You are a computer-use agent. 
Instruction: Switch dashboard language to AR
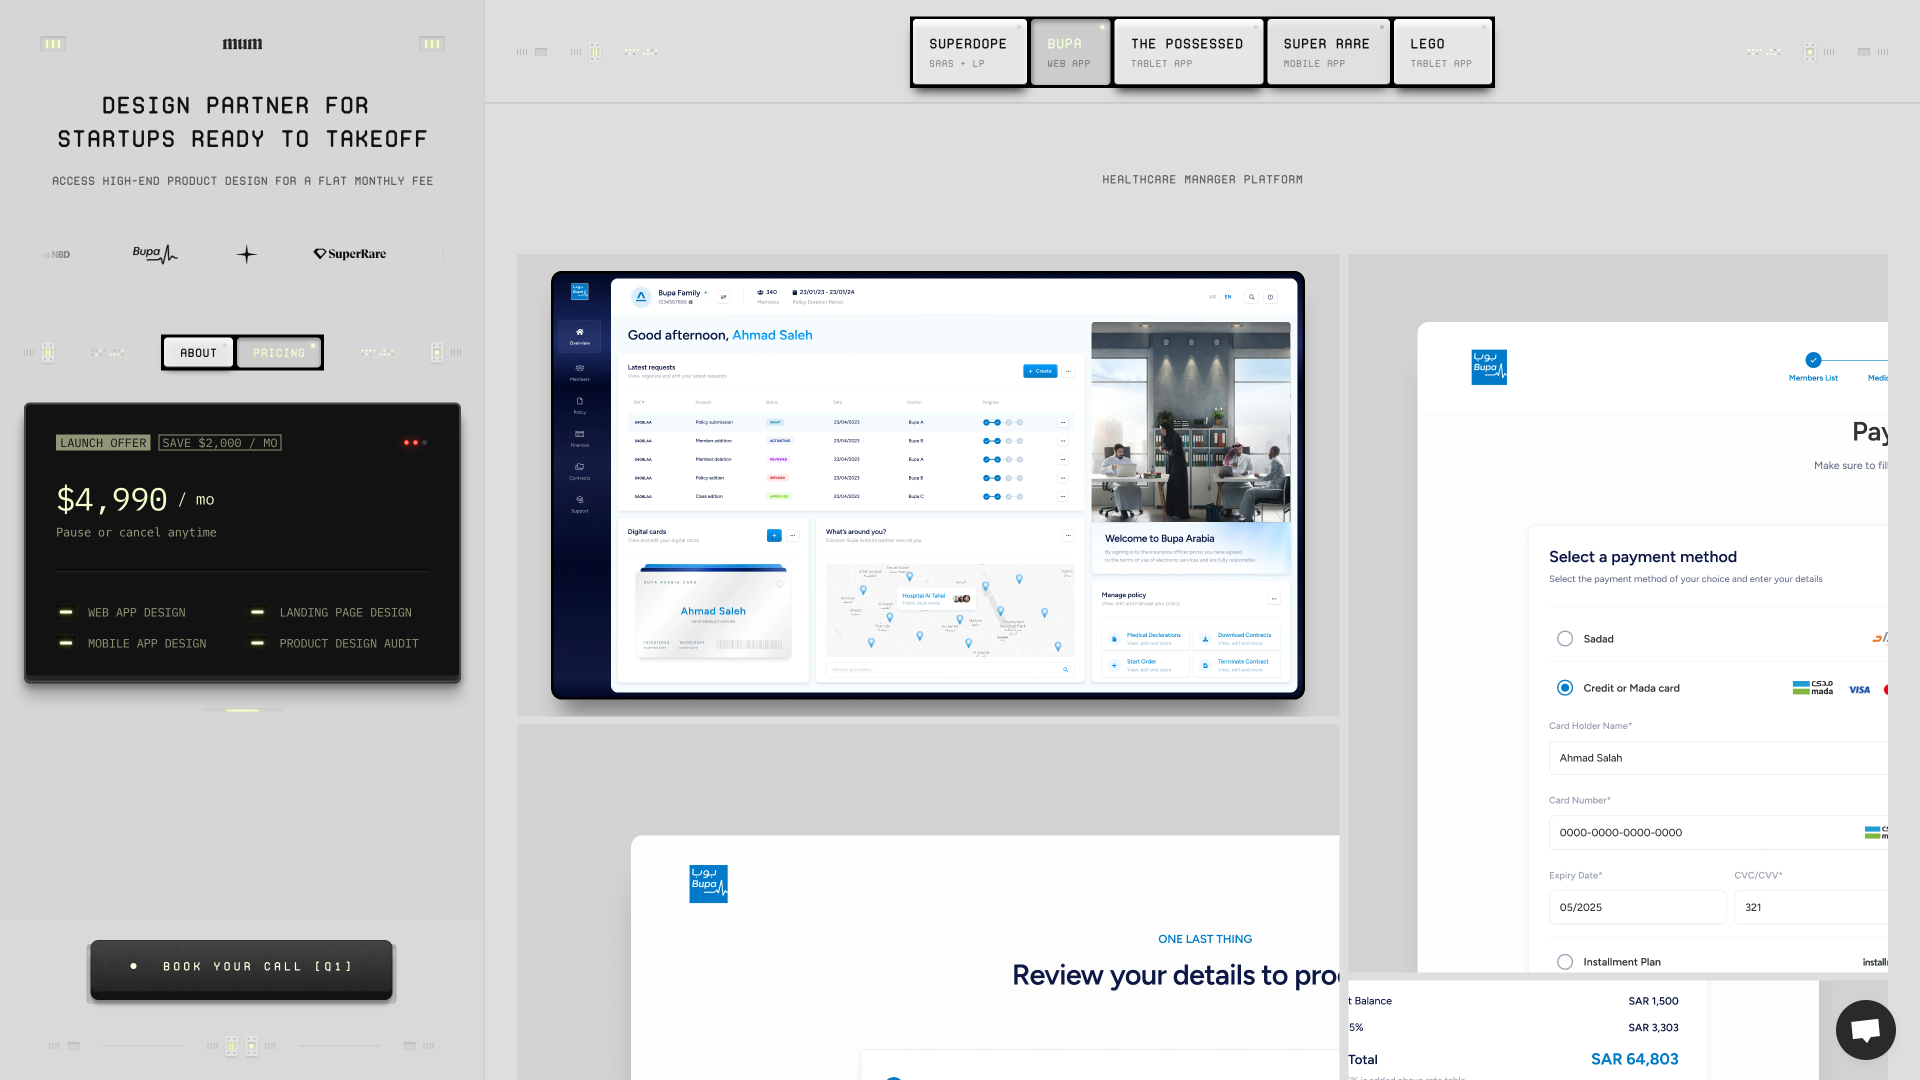1212,297
